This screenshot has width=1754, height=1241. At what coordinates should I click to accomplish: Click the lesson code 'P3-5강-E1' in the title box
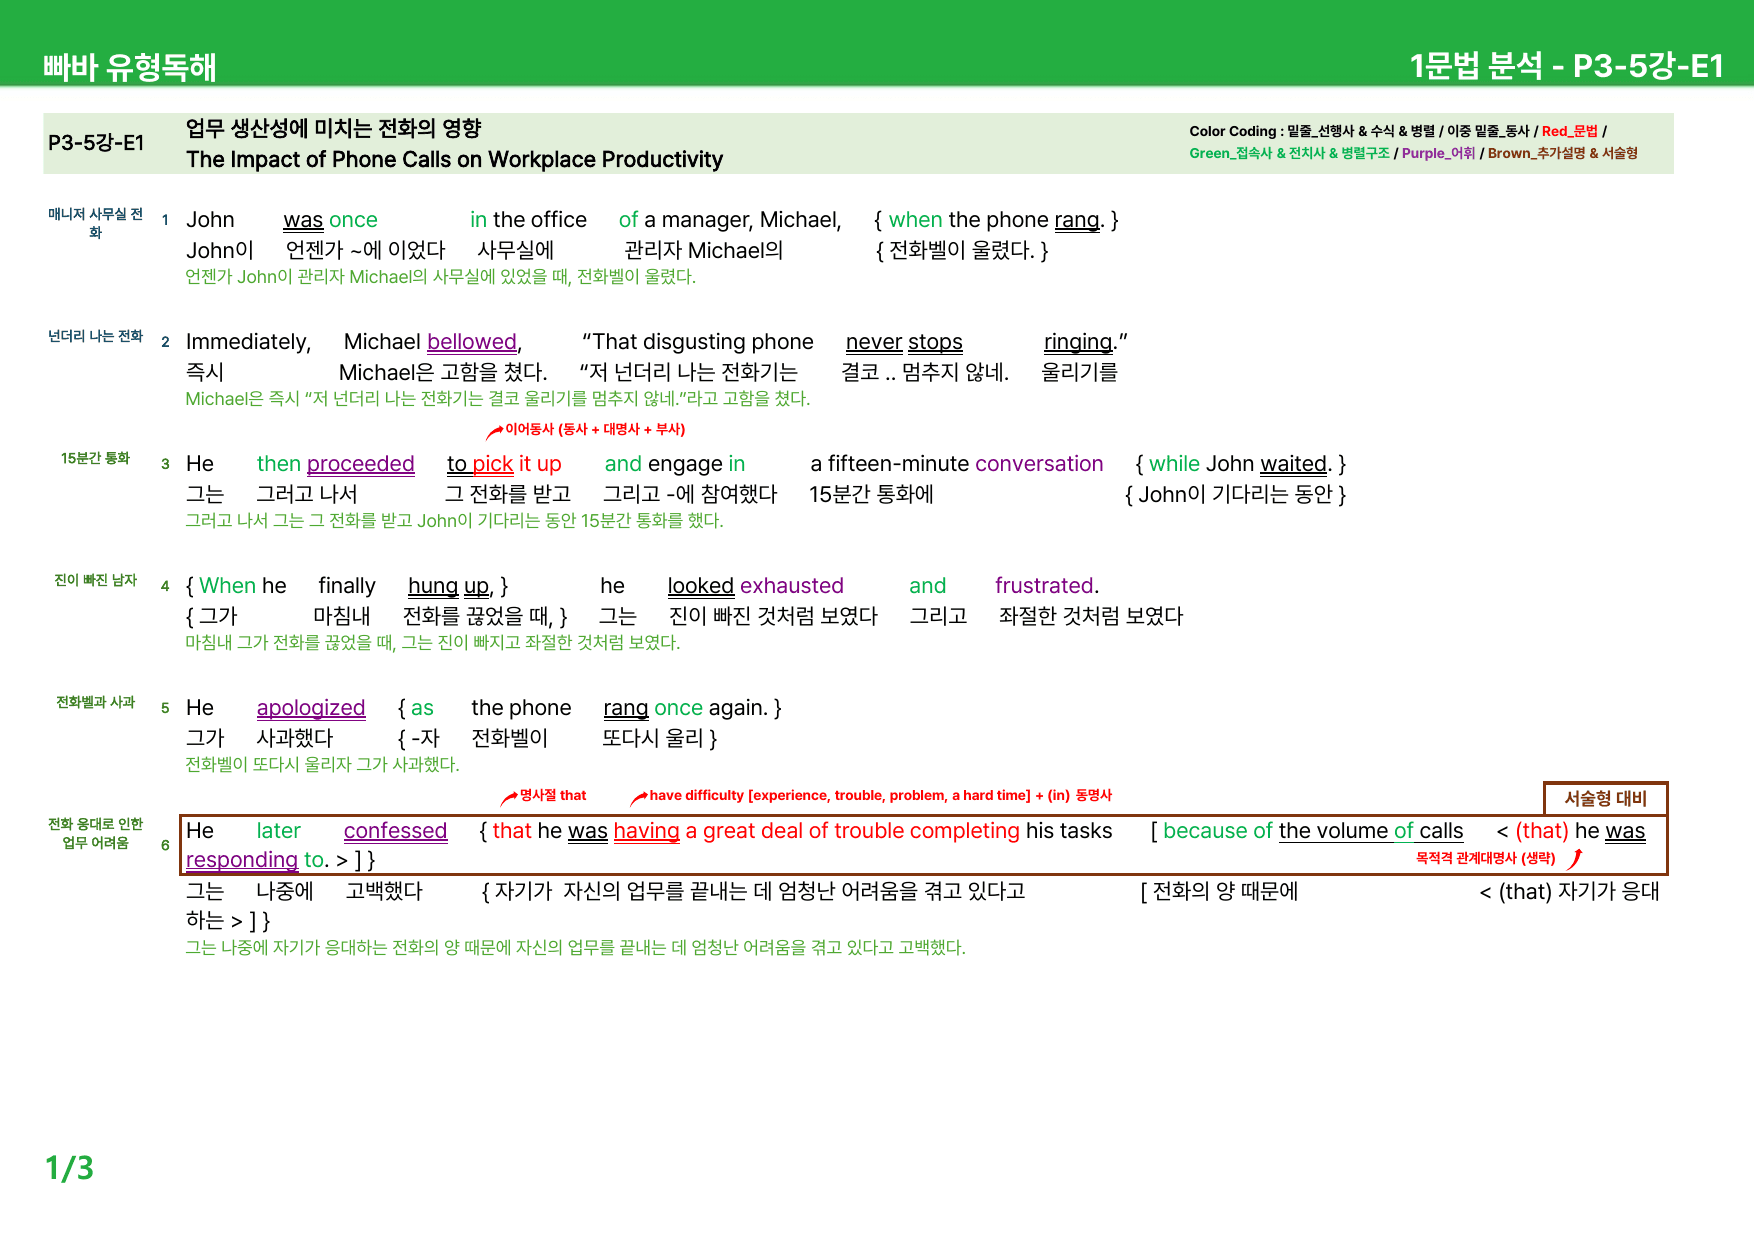[x=96, y=143]
